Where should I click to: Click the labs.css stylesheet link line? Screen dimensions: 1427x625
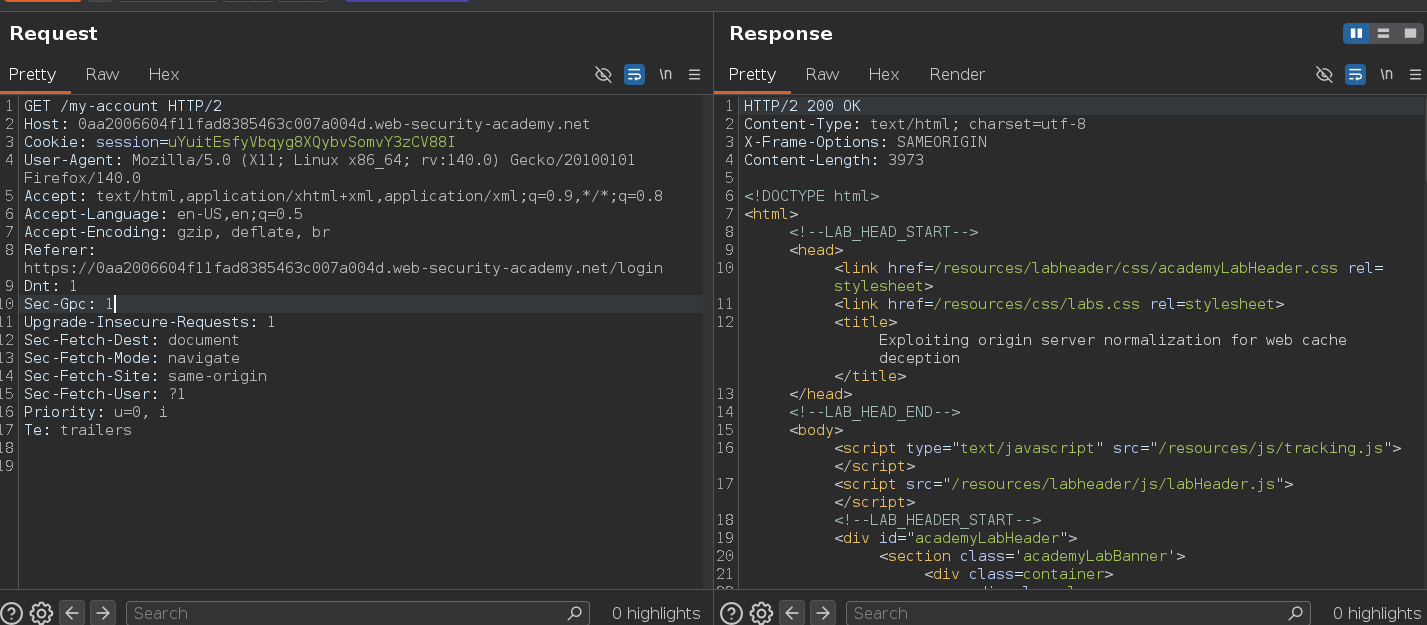tap(1059, 304)
